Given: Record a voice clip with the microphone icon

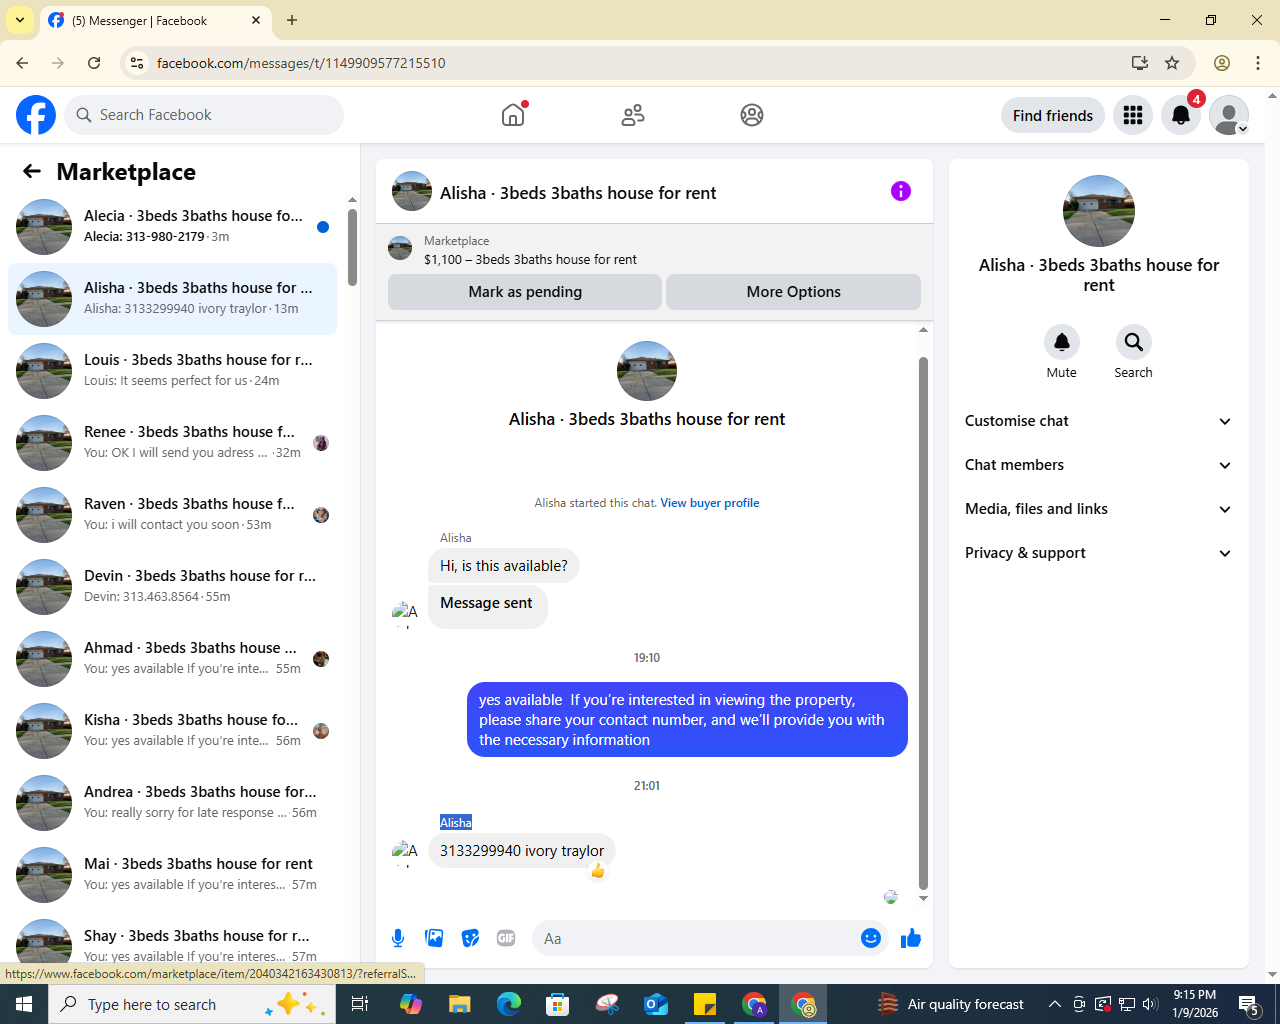Looking at the screenshot, I should pyautogui.click(x=398, y=938).
